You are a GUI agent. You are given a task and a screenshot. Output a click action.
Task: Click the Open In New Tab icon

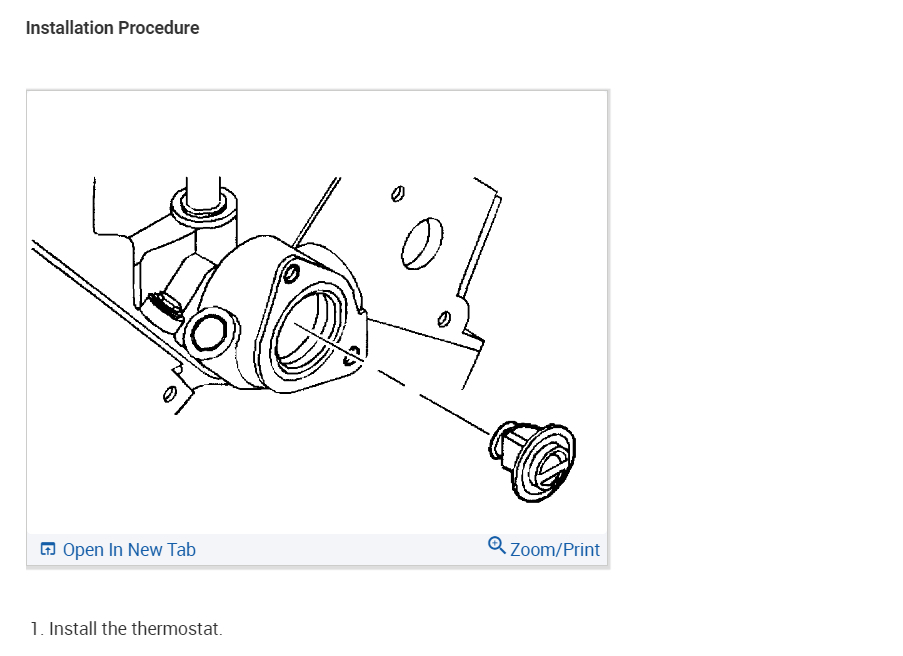[x=48, y=549]
